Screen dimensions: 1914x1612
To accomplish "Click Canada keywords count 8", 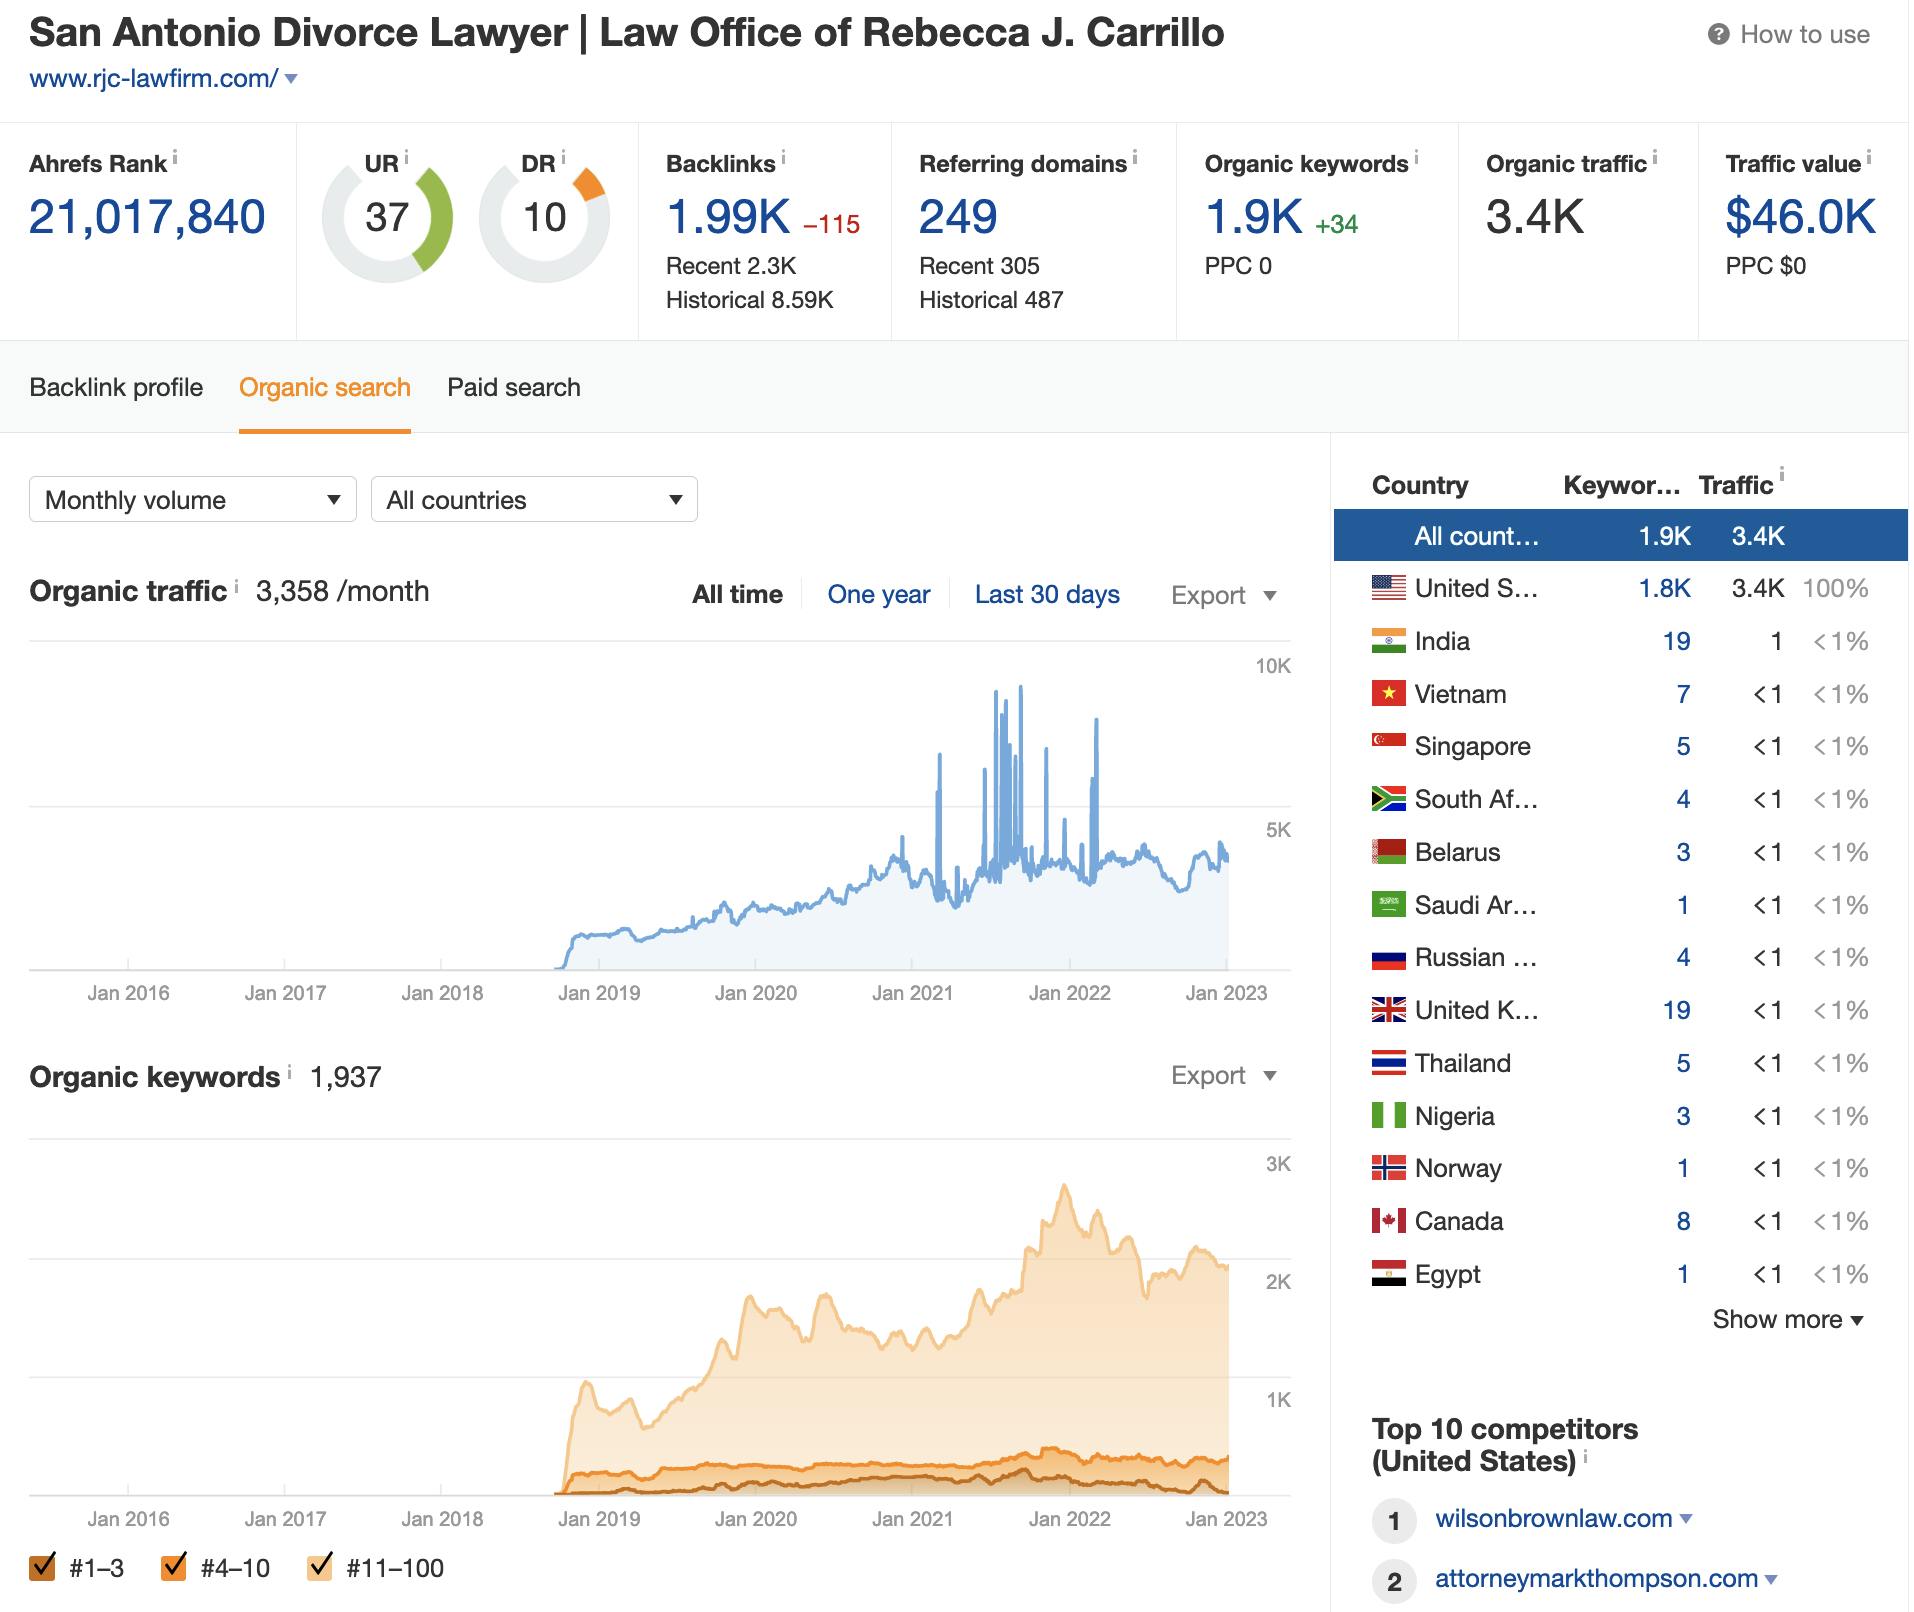I will pos(1684,1221).
